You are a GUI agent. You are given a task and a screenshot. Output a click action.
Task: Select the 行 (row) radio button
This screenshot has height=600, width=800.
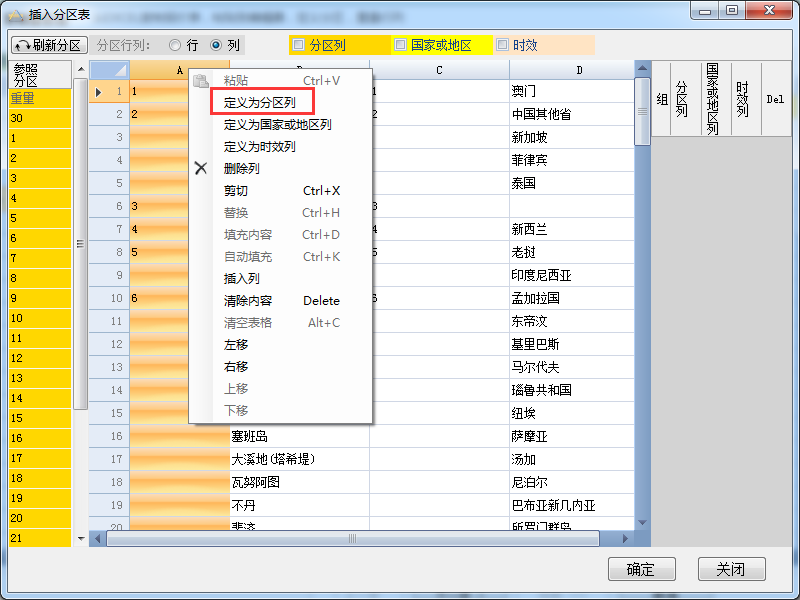click(x=175, y=45)
